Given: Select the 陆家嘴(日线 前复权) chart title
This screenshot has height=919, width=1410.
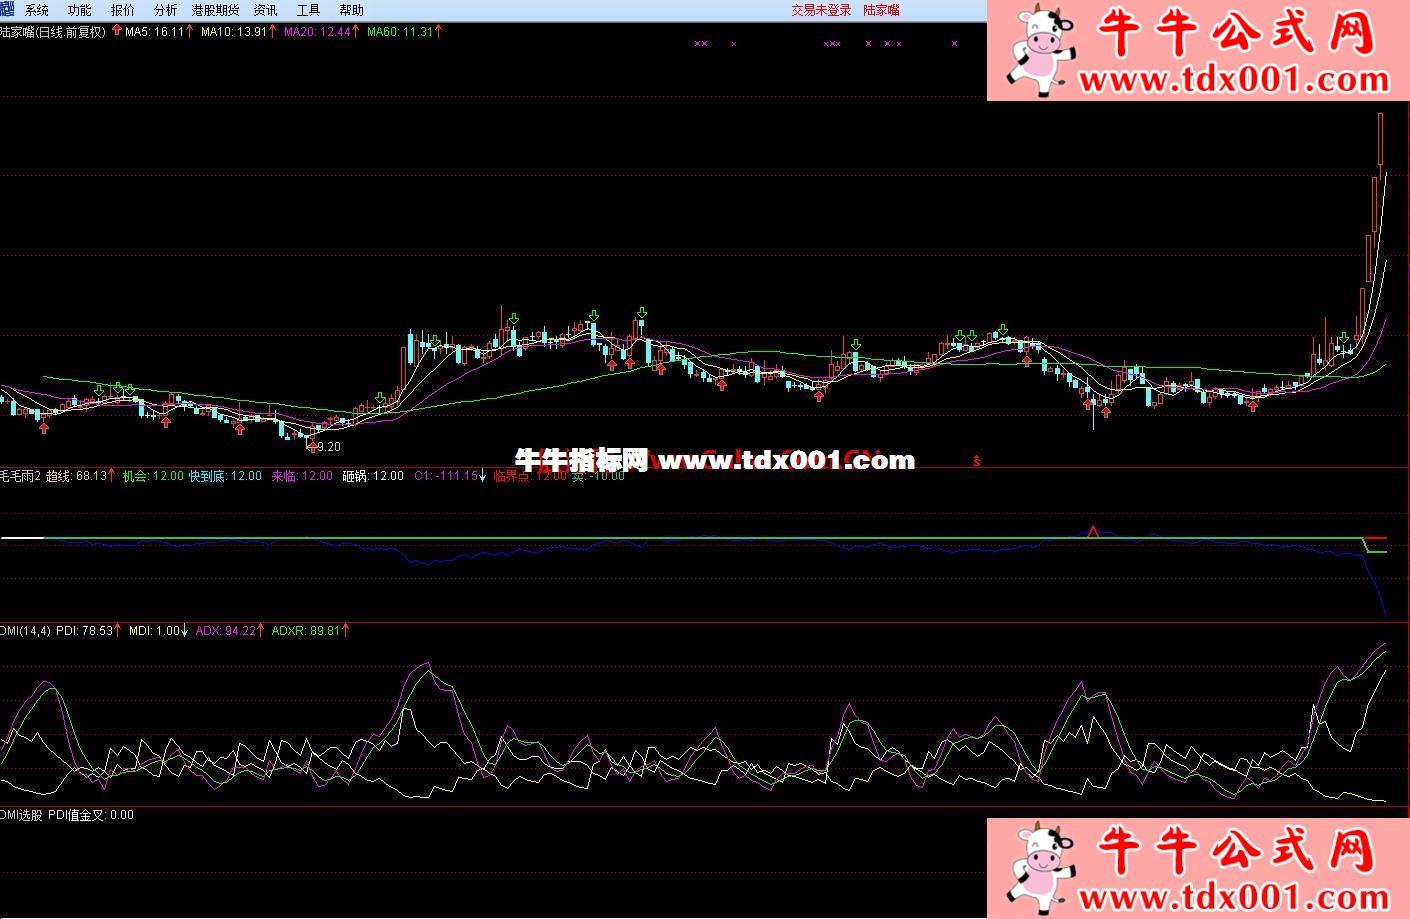Looking at the screenshot, I should 53,32.
